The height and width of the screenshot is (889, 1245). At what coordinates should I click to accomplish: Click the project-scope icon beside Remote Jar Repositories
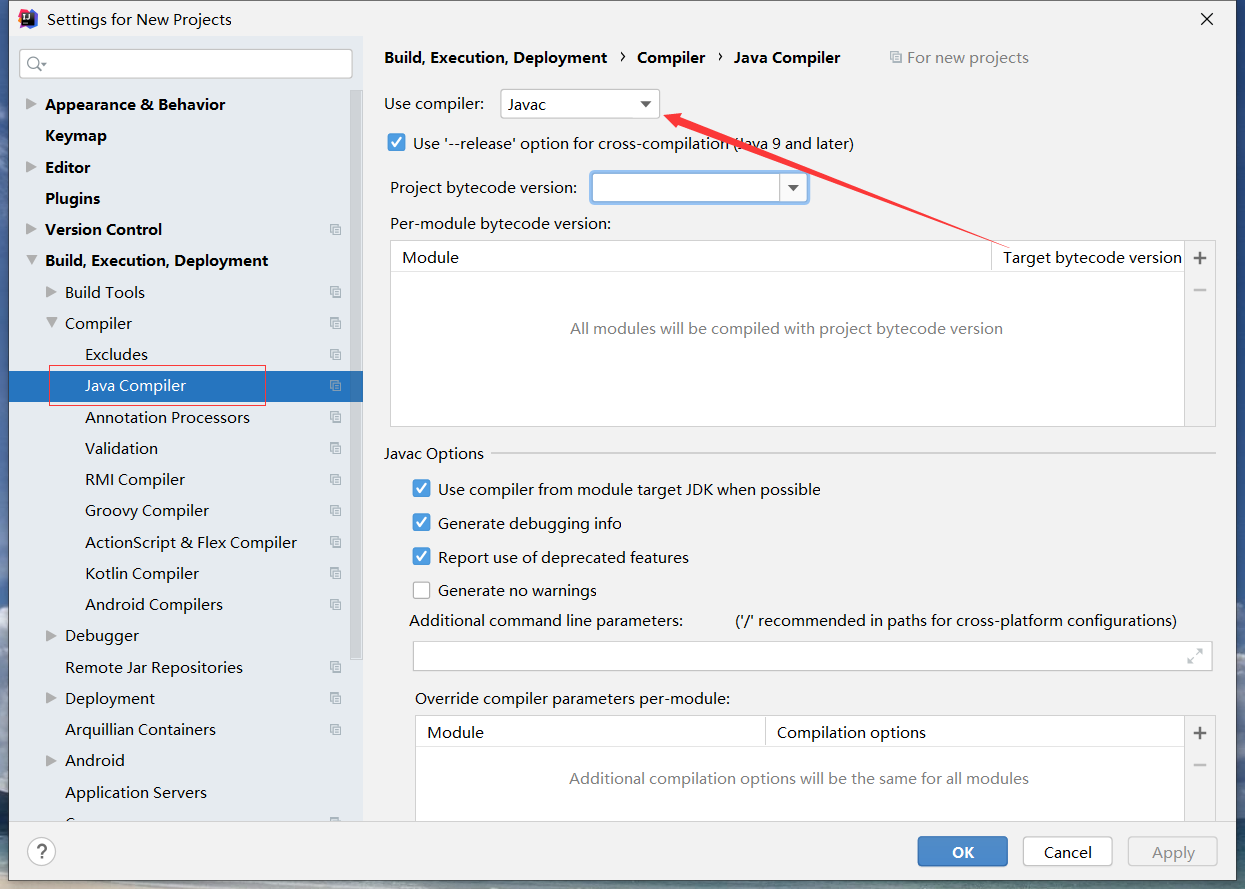(x=335, y=667)
